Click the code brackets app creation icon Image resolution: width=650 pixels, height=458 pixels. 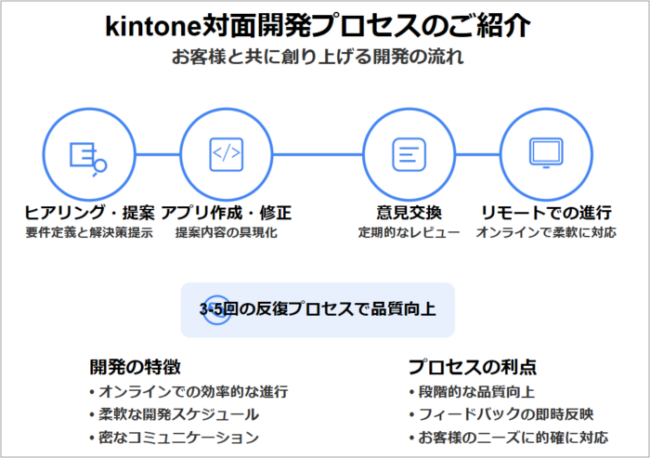click(x=226, y=154)
